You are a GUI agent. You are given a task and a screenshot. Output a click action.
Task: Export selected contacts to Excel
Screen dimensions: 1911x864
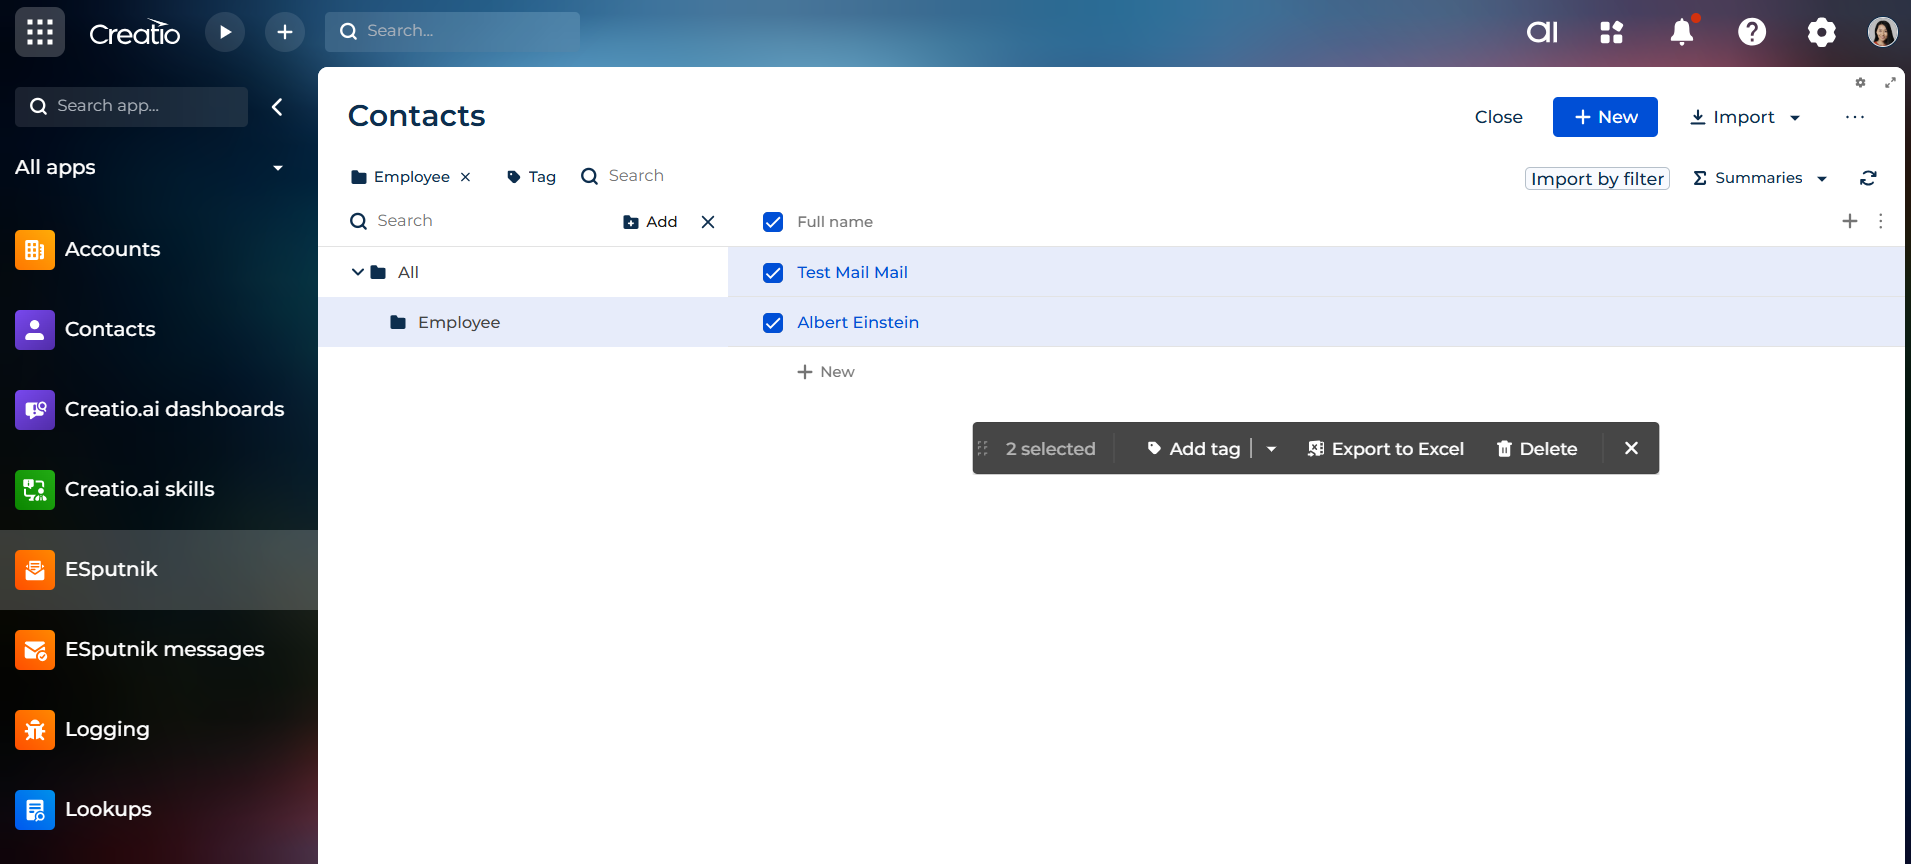pos(1386,449)
